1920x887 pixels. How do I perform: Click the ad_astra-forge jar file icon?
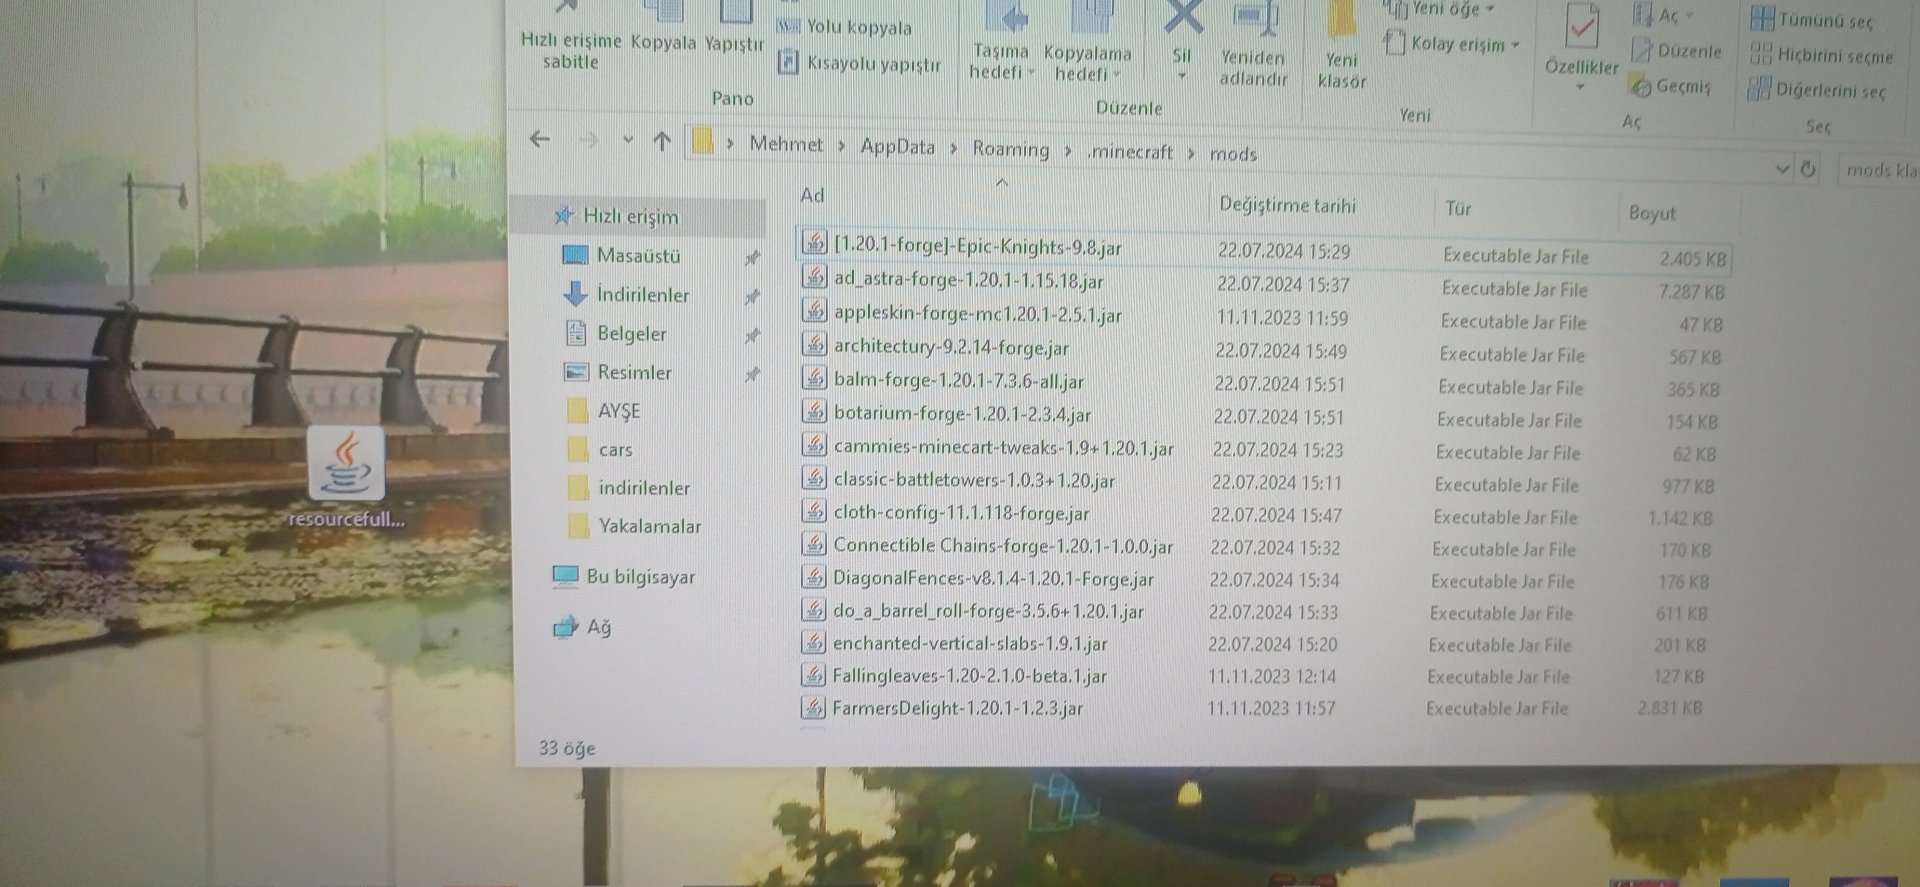click(815, 277)
